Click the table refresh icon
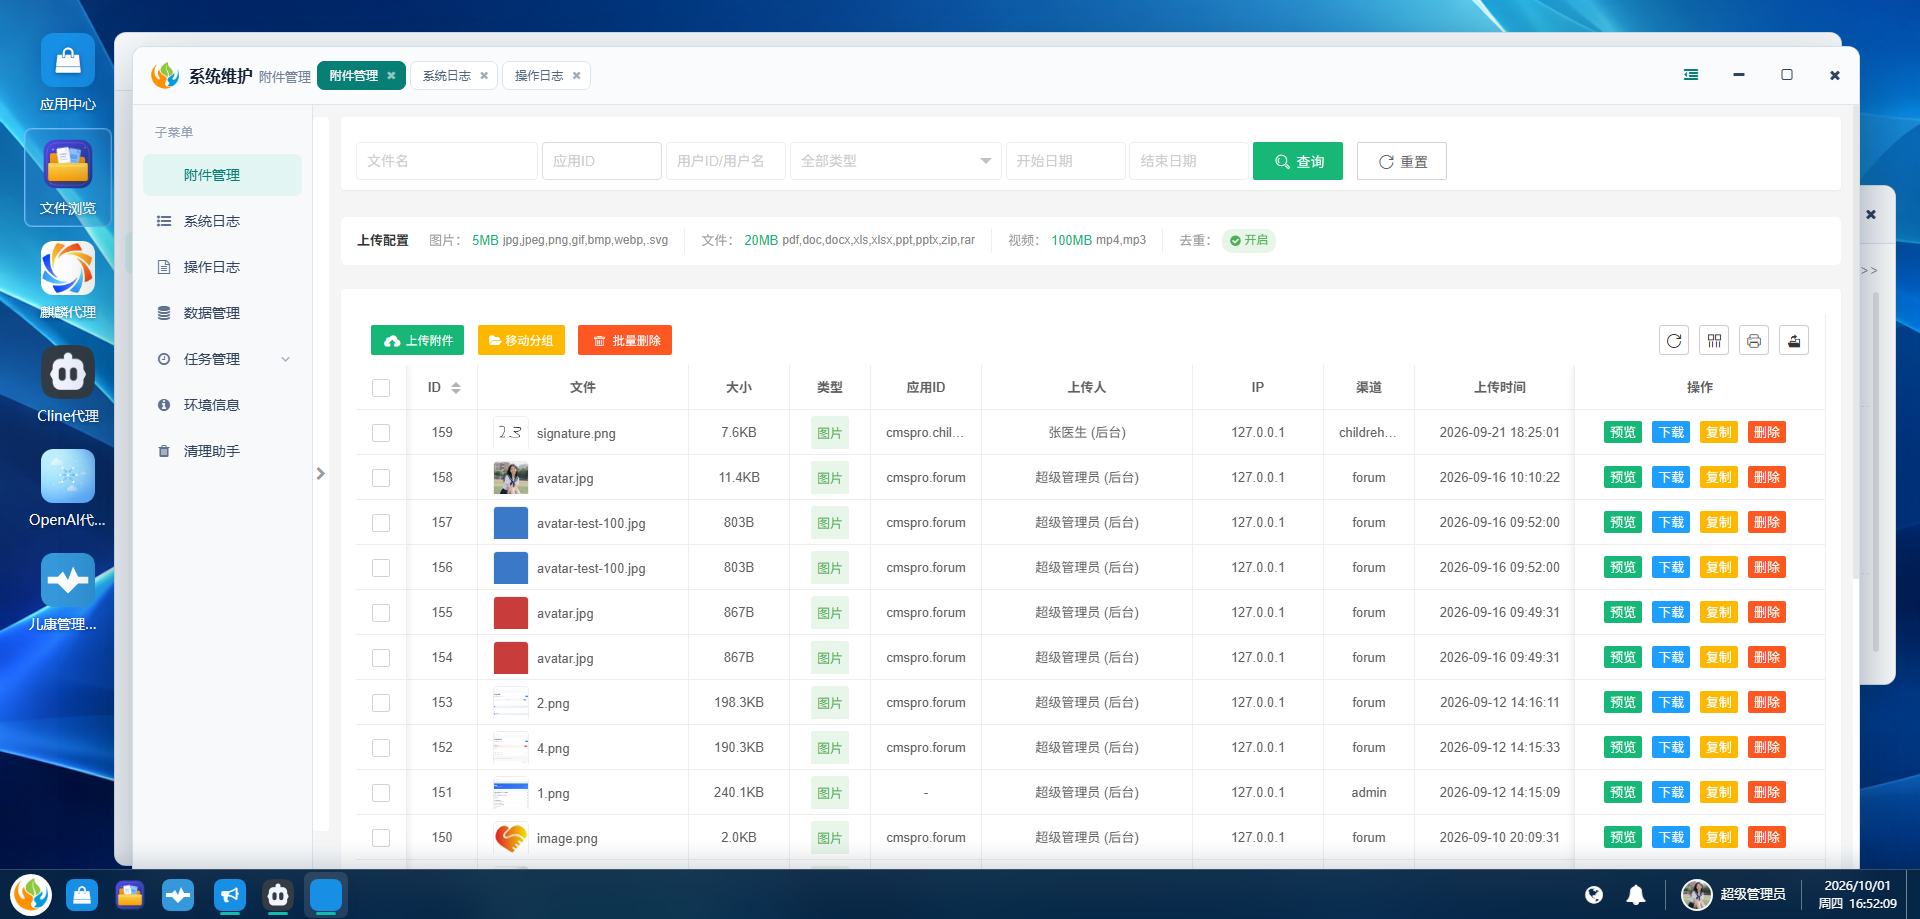1920x919 pixels. [x=1674, y=341]
